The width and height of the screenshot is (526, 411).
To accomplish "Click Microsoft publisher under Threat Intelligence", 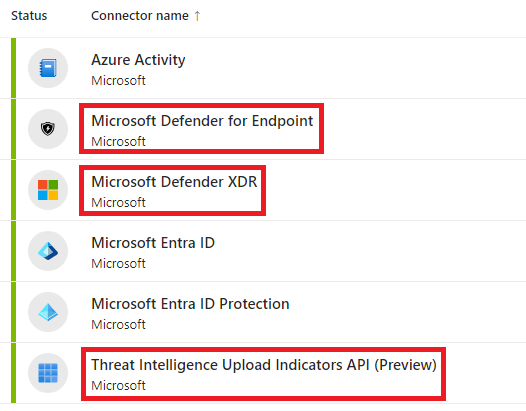I will 118,386.
